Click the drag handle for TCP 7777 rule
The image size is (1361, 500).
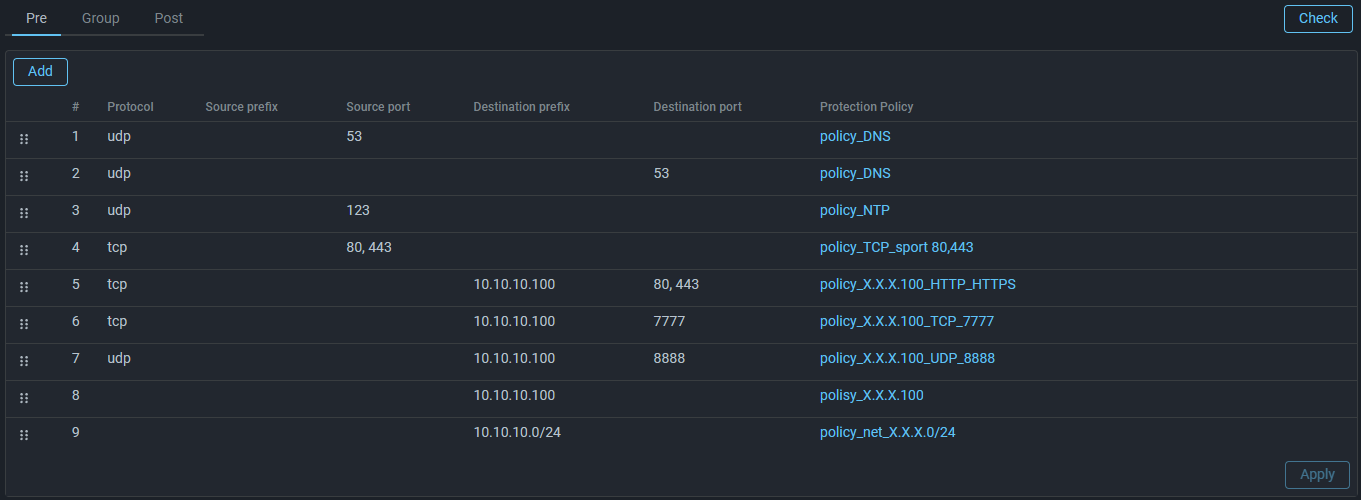pos(24,324)
